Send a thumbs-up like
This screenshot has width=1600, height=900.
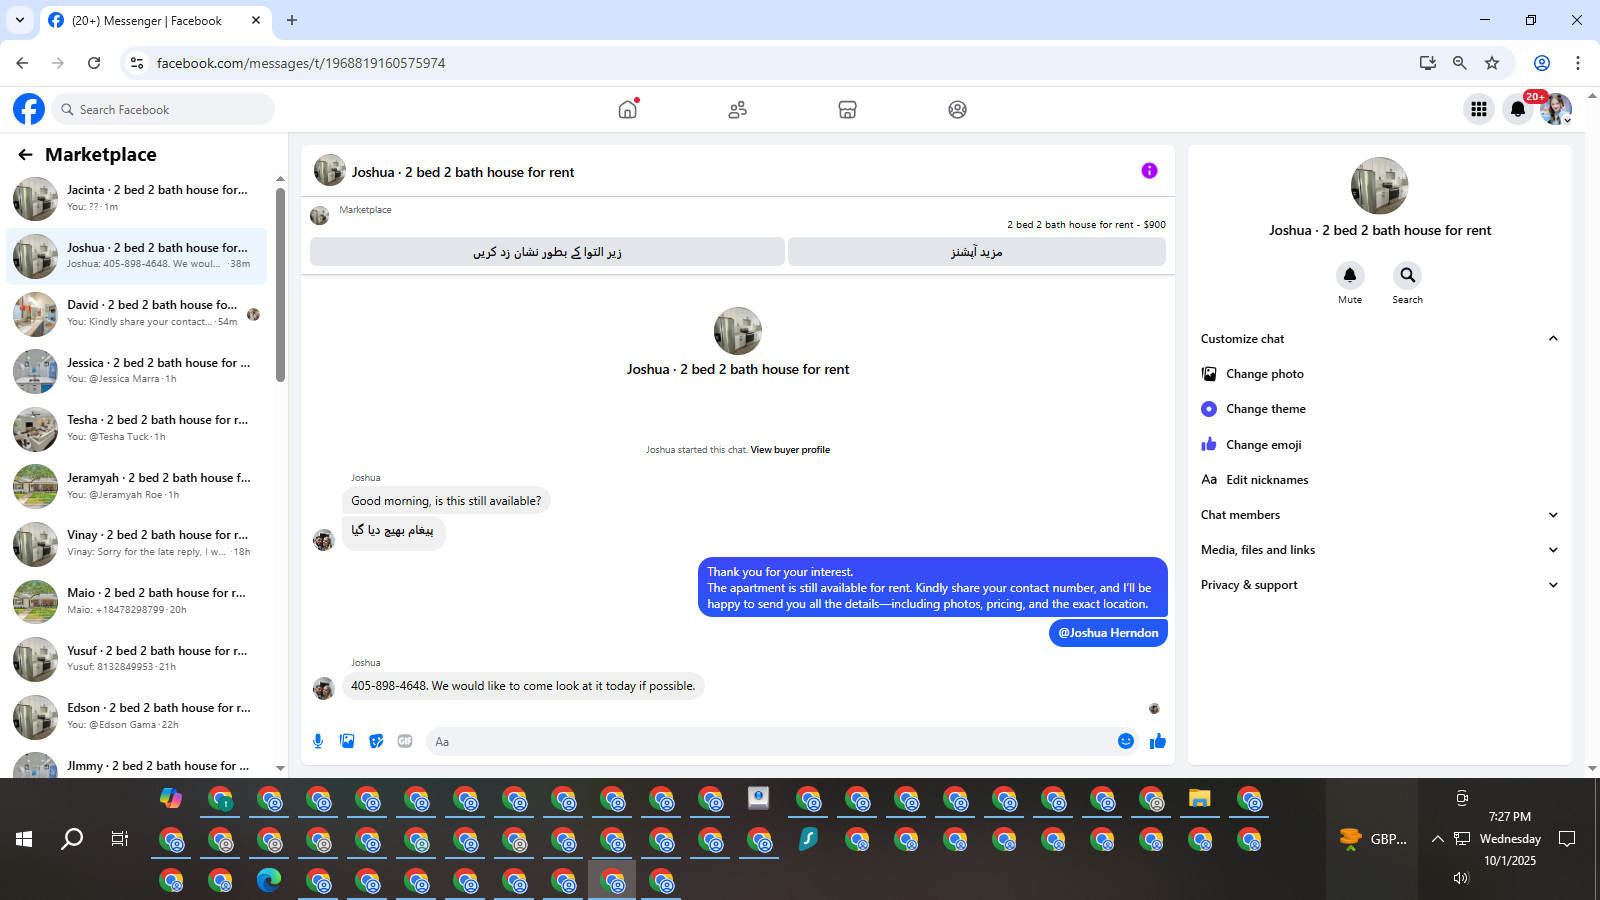pyautogui.click(x=1158, y=741)
